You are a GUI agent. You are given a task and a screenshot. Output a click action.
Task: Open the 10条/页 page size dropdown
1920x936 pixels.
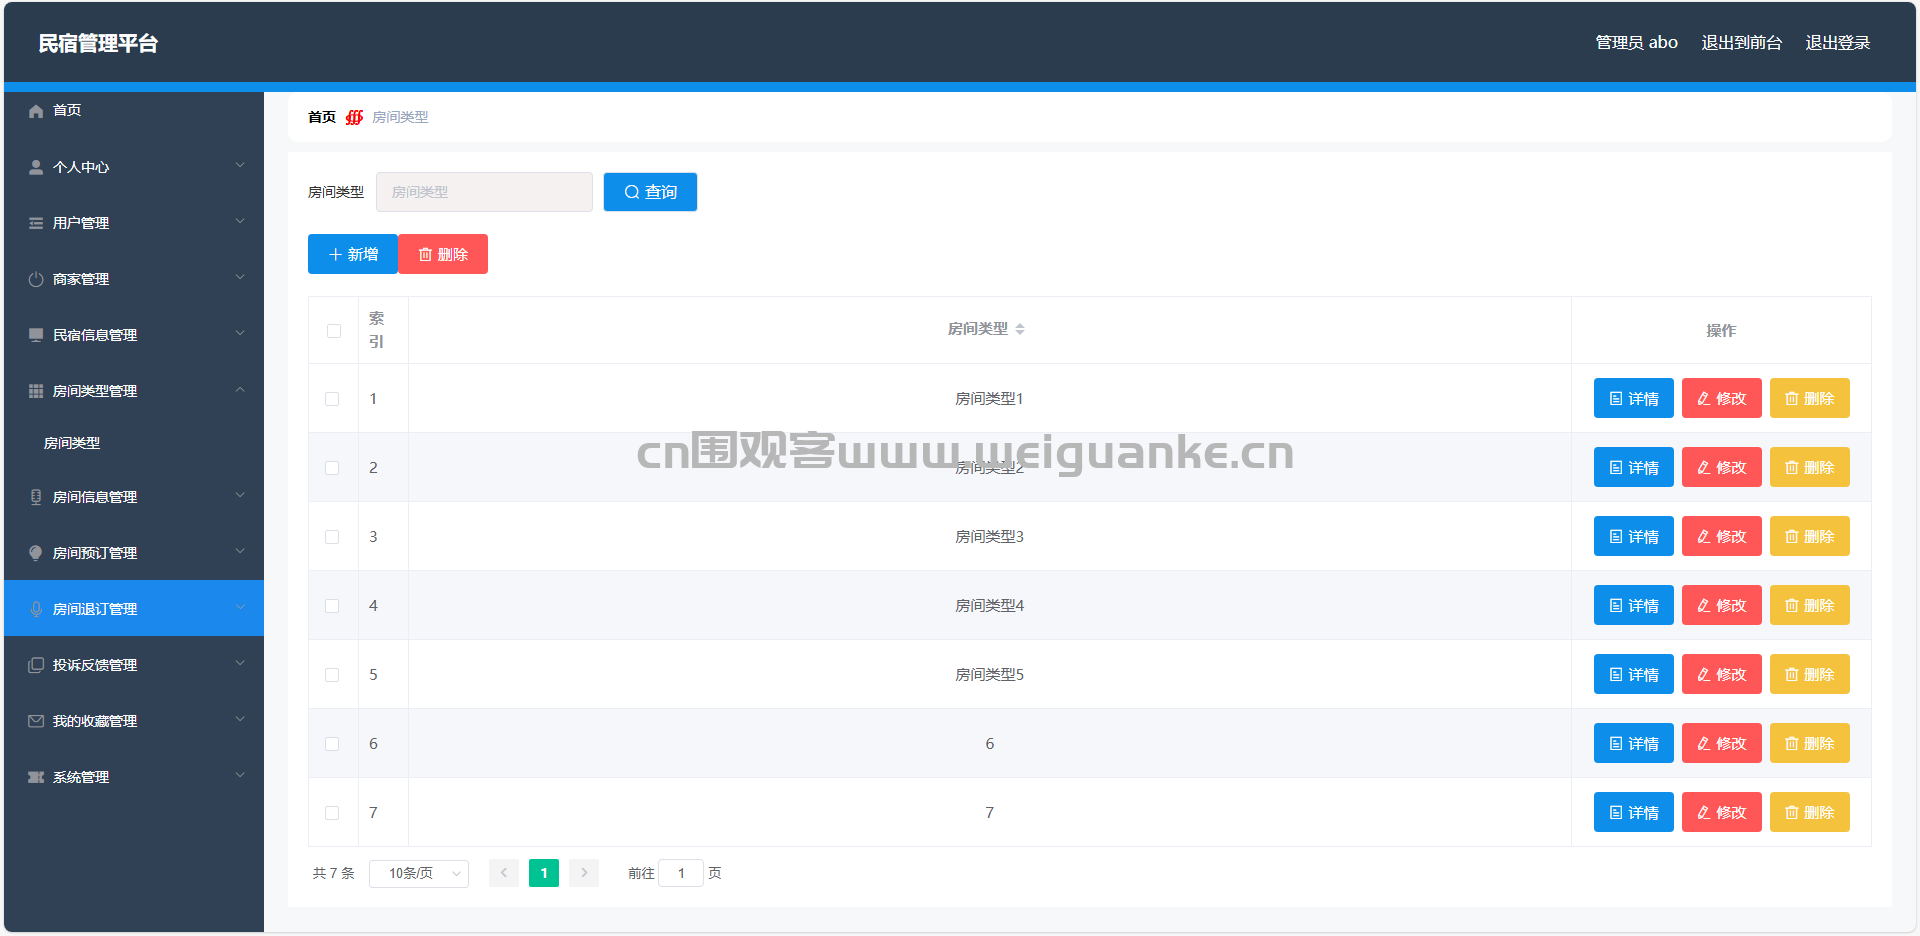[419, 873]
